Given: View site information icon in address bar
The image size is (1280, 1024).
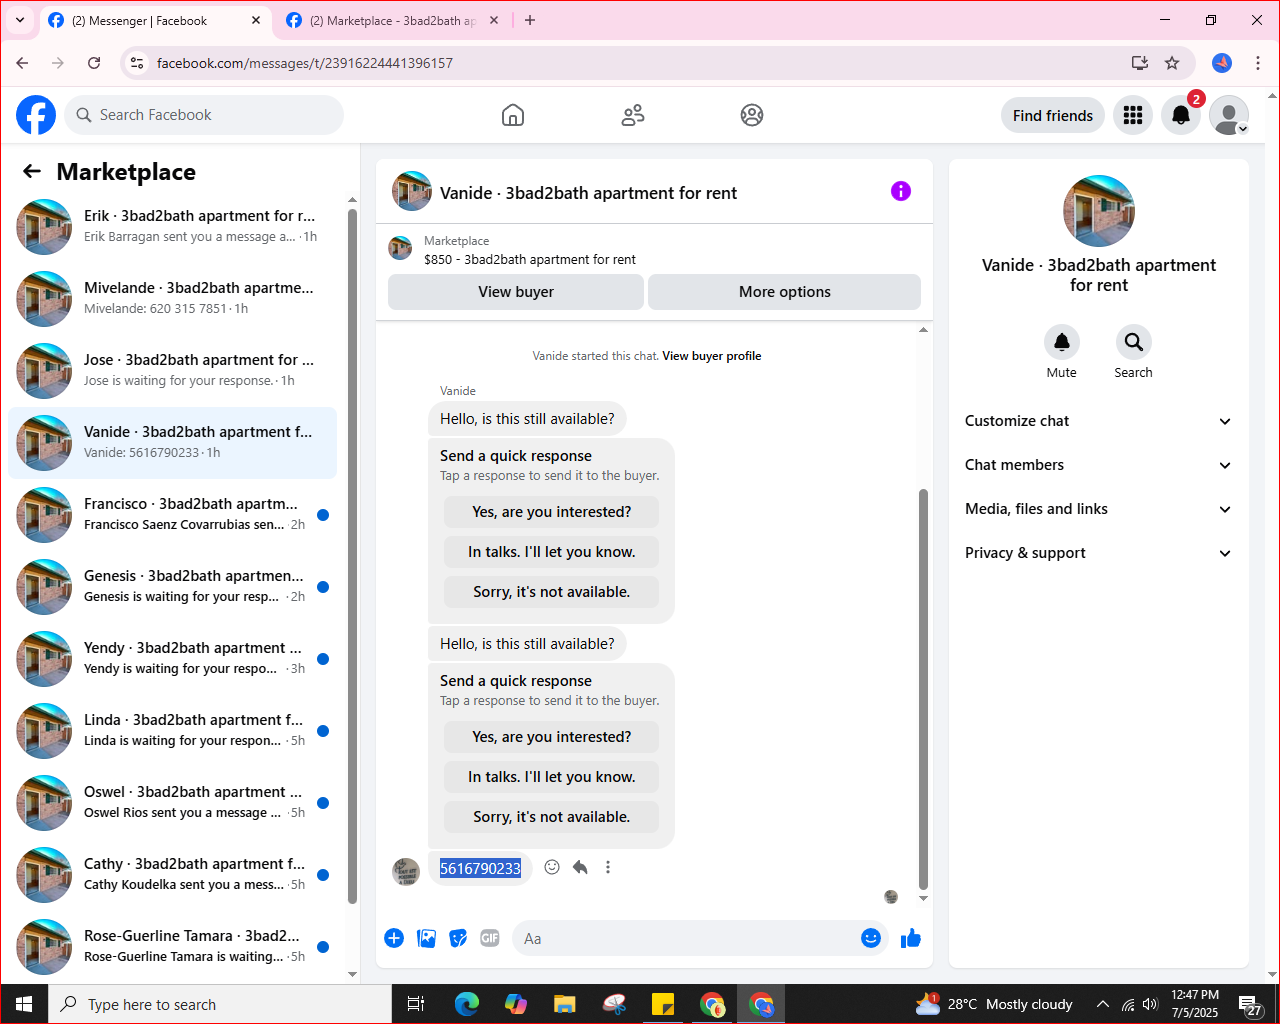Looking at the screenshot, I should pyautogui.click(x=138, y=63).
